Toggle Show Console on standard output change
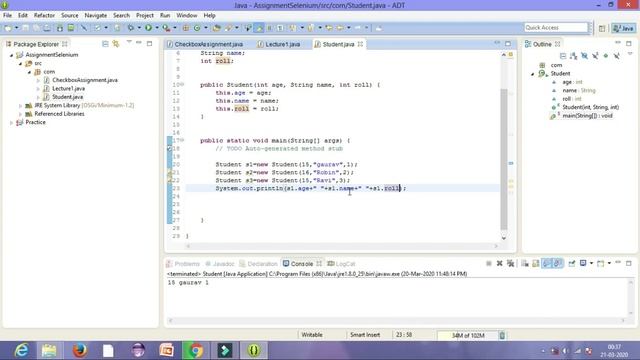 tap(547, 264)
